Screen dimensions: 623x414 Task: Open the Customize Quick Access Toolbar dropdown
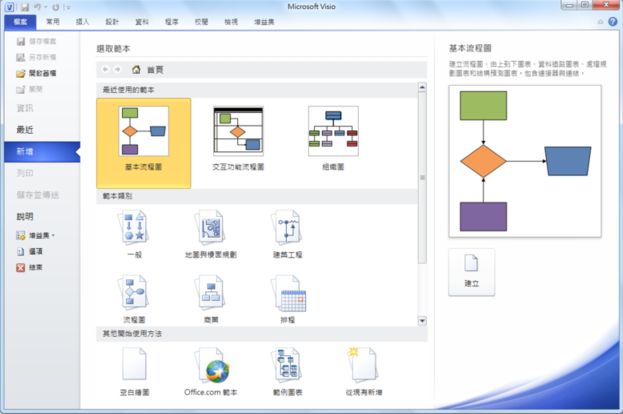[x=68, y=7]
